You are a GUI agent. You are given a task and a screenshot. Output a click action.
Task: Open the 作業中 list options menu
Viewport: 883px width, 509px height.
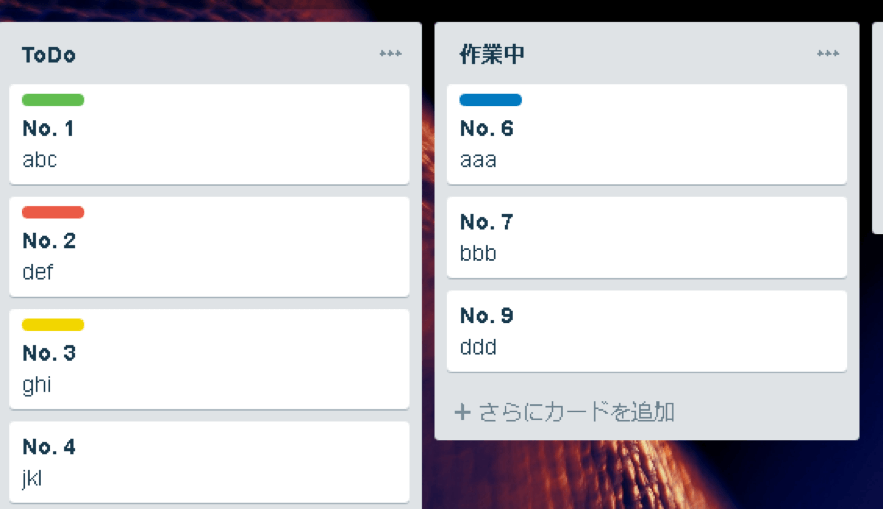click(827, 54)
